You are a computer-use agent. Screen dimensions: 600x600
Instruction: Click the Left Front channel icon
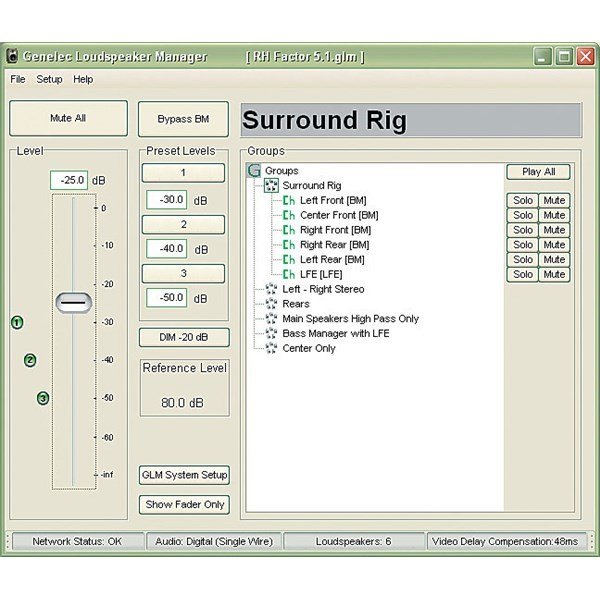[x=289, y=201]
